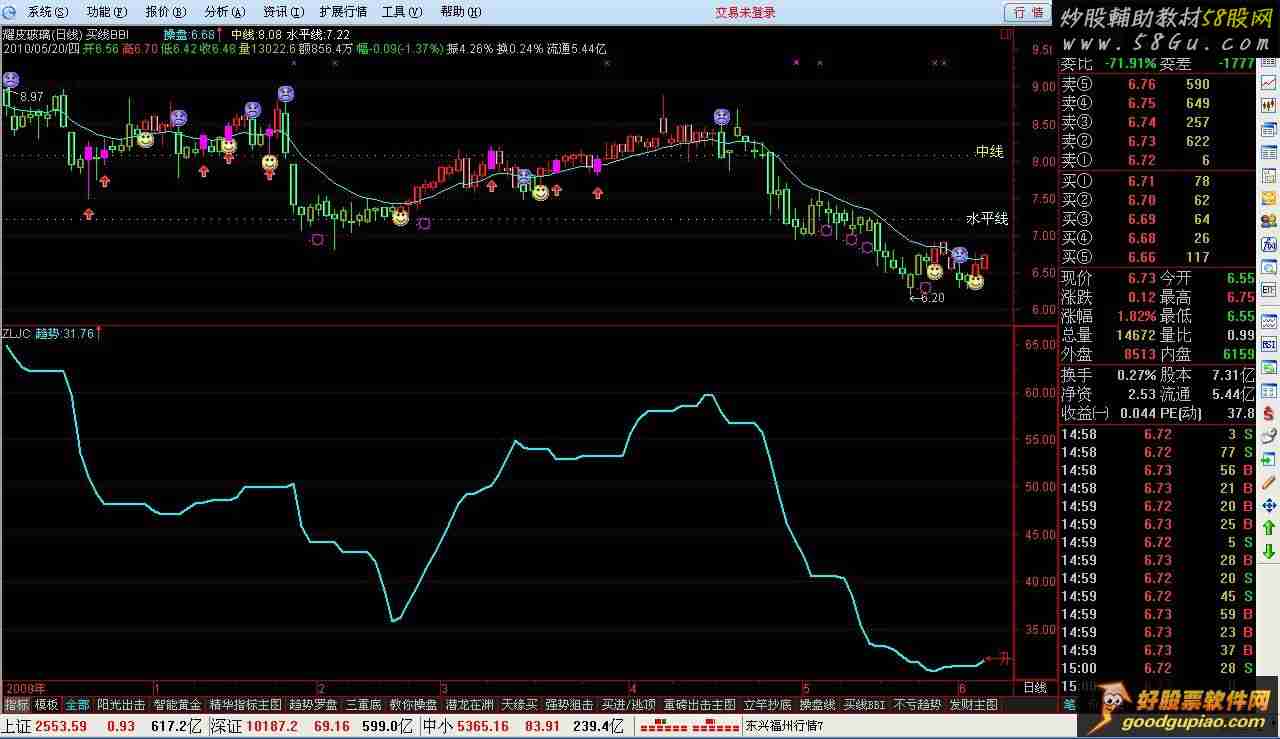The height and width of the screenshot is (739, 1280).
Task: Click the 现价 value 6.73
Action: (x=1141, y=278)
